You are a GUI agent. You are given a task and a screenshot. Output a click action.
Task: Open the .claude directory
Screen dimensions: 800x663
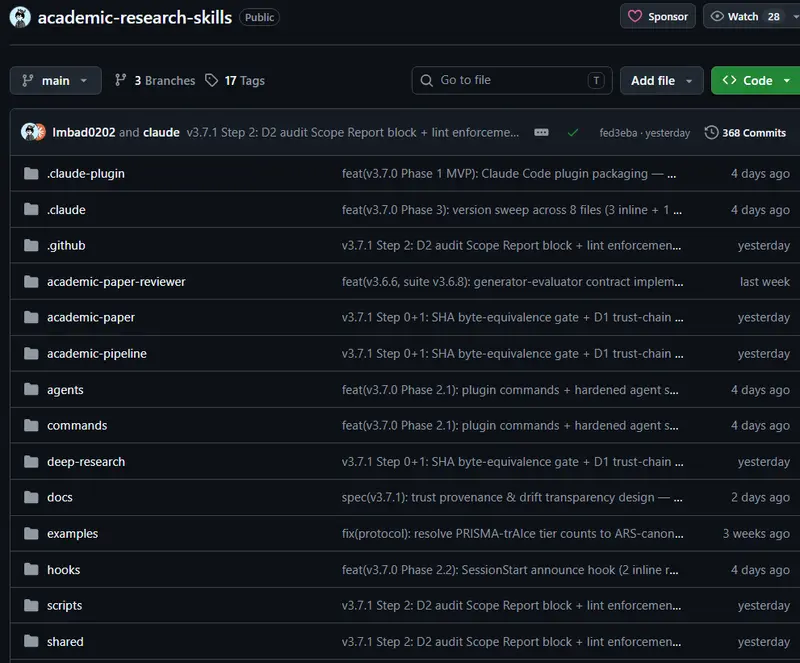click(x=66, y=210)
